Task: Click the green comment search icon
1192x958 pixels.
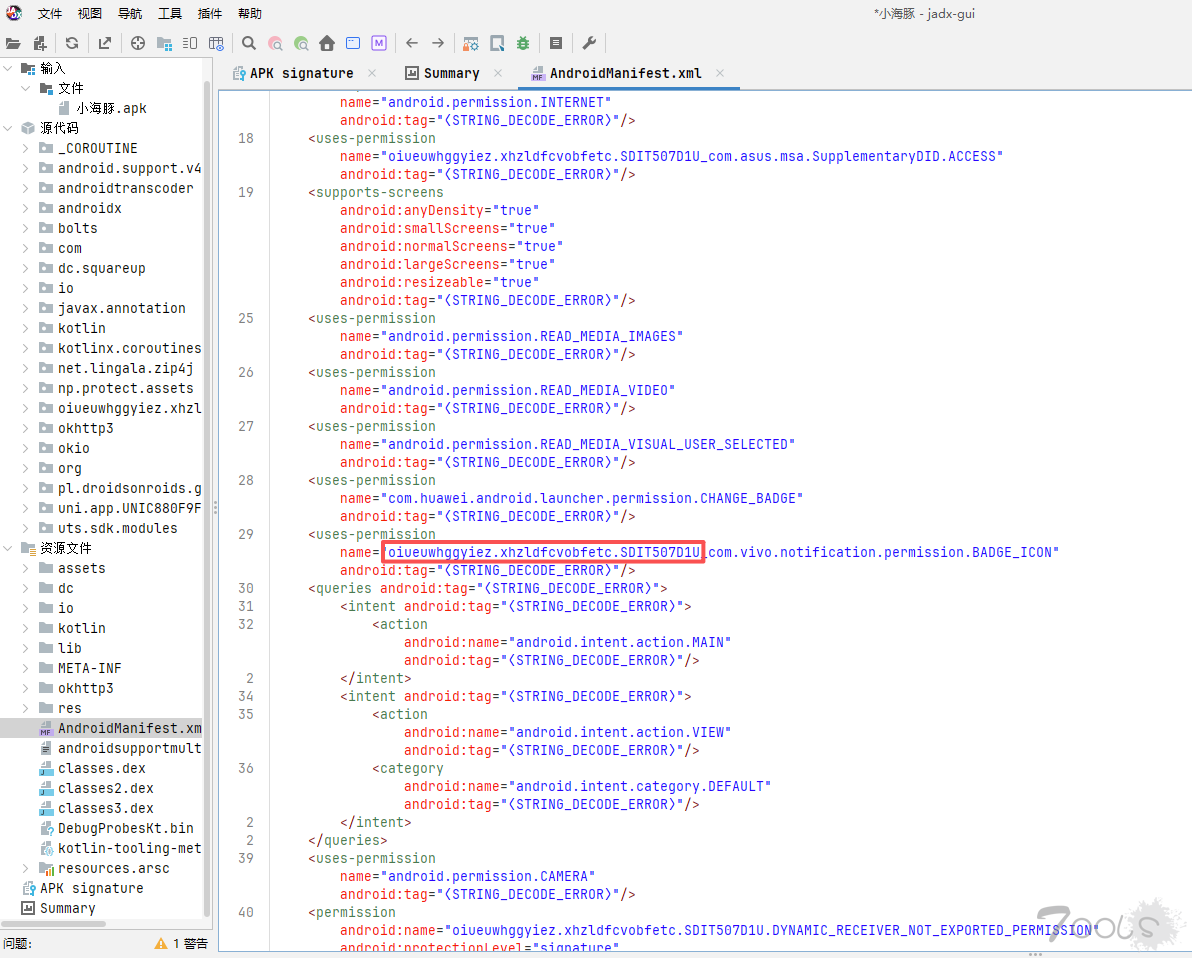Action: tap(301, 43)
